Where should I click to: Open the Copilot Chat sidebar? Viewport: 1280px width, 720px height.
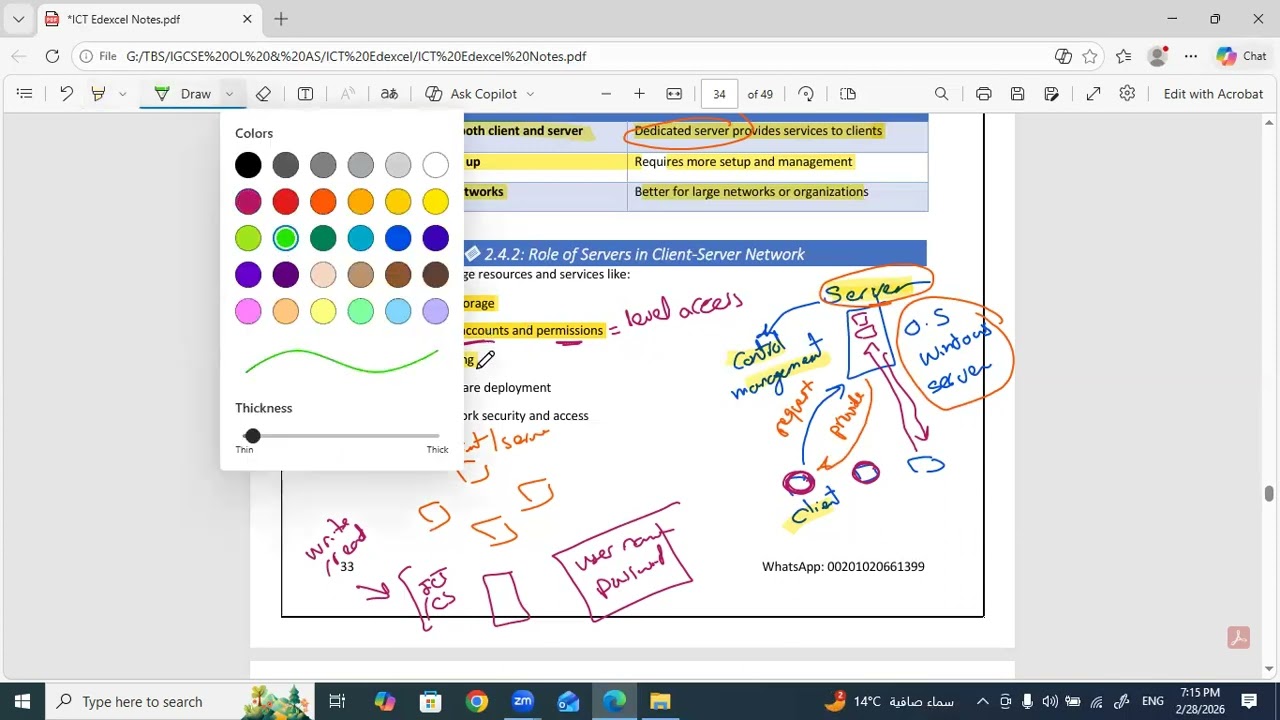click(x=1242, y=56)
